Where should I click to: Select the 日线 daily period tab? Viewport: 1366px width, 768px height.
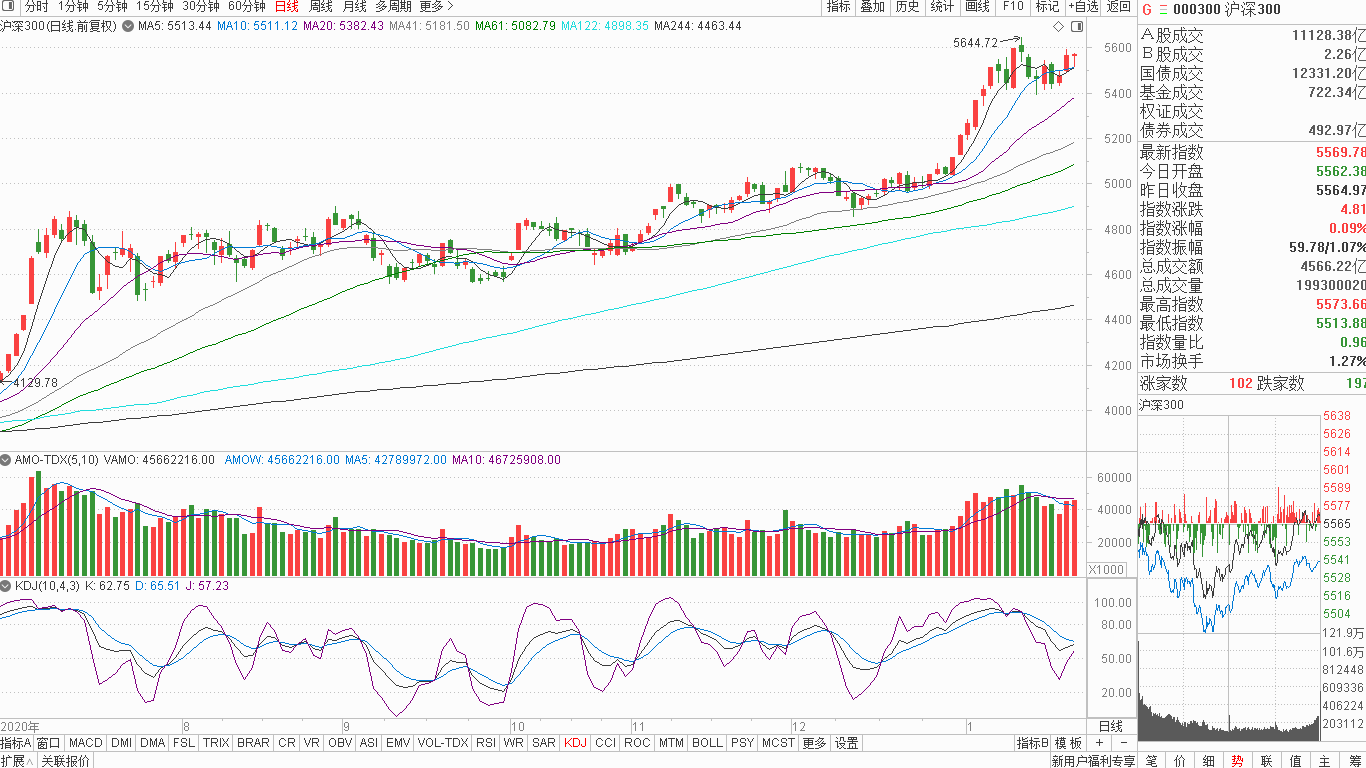[x=286, y=7]
